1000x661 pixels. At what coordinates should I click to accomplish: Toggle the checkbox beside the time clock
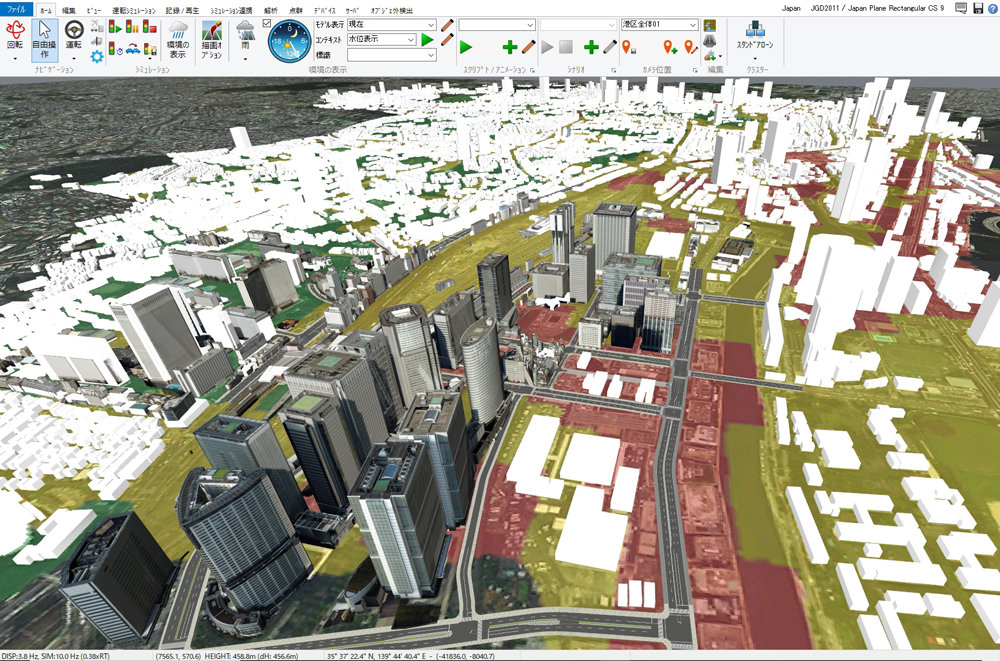point(266,23)
